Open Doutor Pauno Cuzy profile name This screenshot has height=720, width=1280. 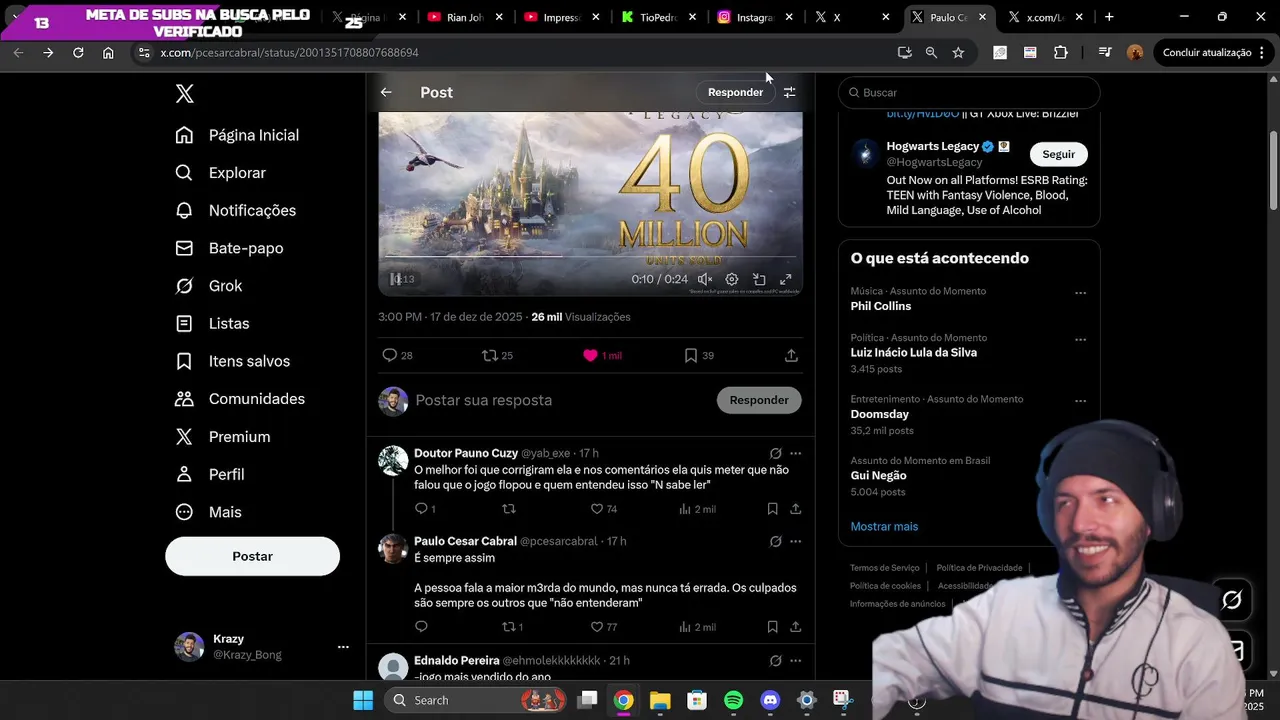[466, 453]
